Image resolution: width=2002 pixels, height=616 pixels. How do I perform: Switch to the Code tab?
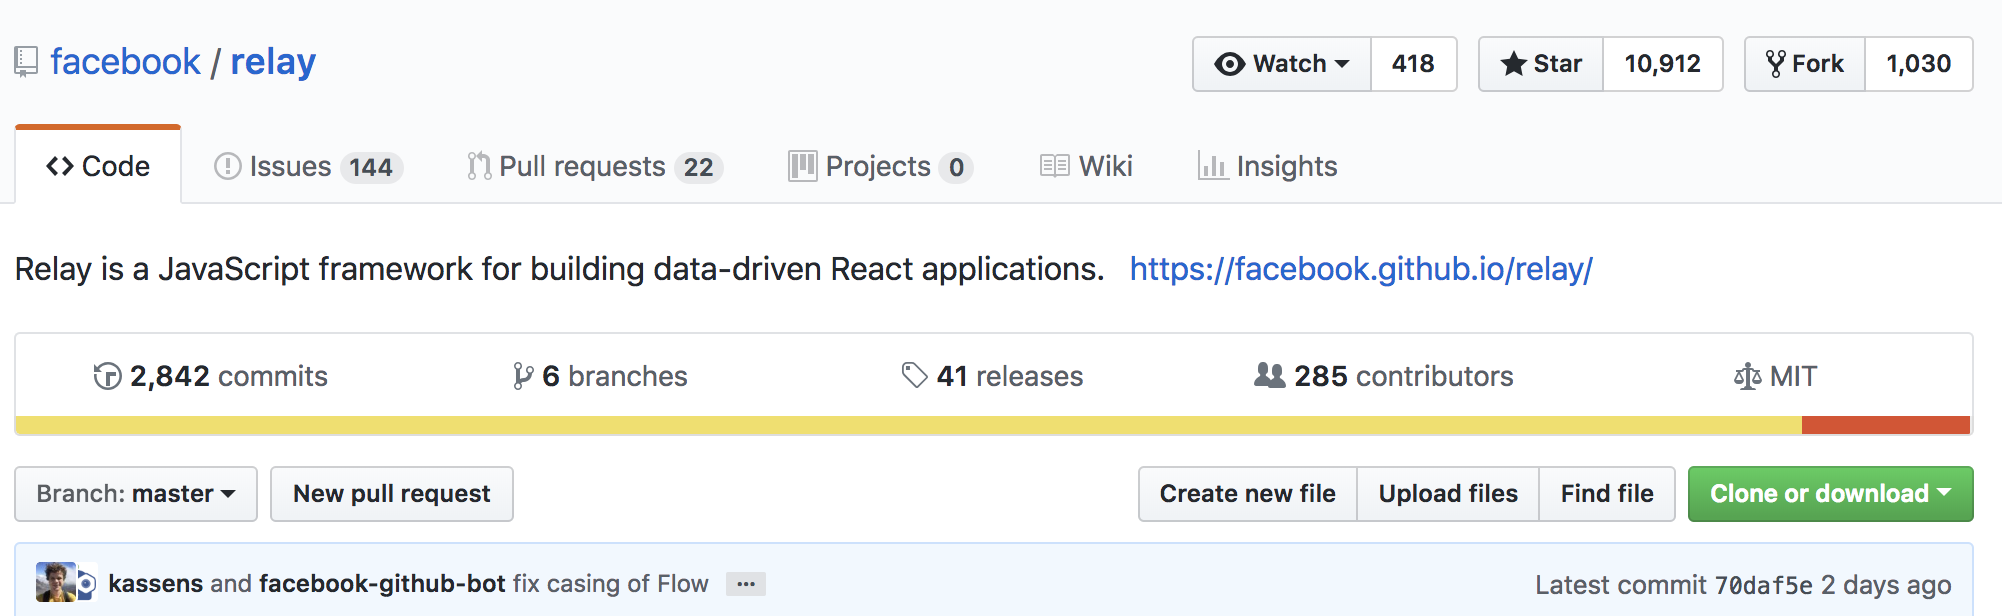click(x=98, y=166)
